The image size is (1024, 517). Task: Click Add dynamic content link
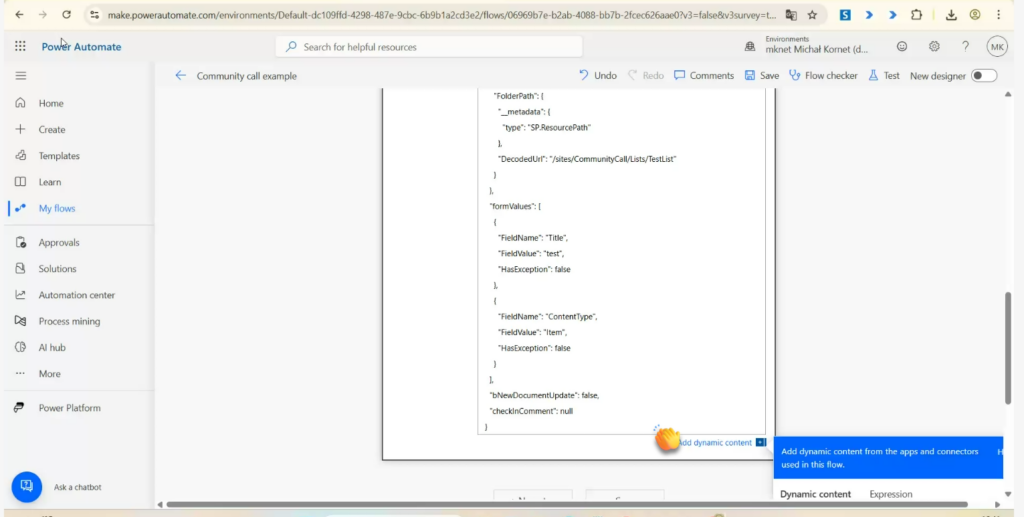716,443
